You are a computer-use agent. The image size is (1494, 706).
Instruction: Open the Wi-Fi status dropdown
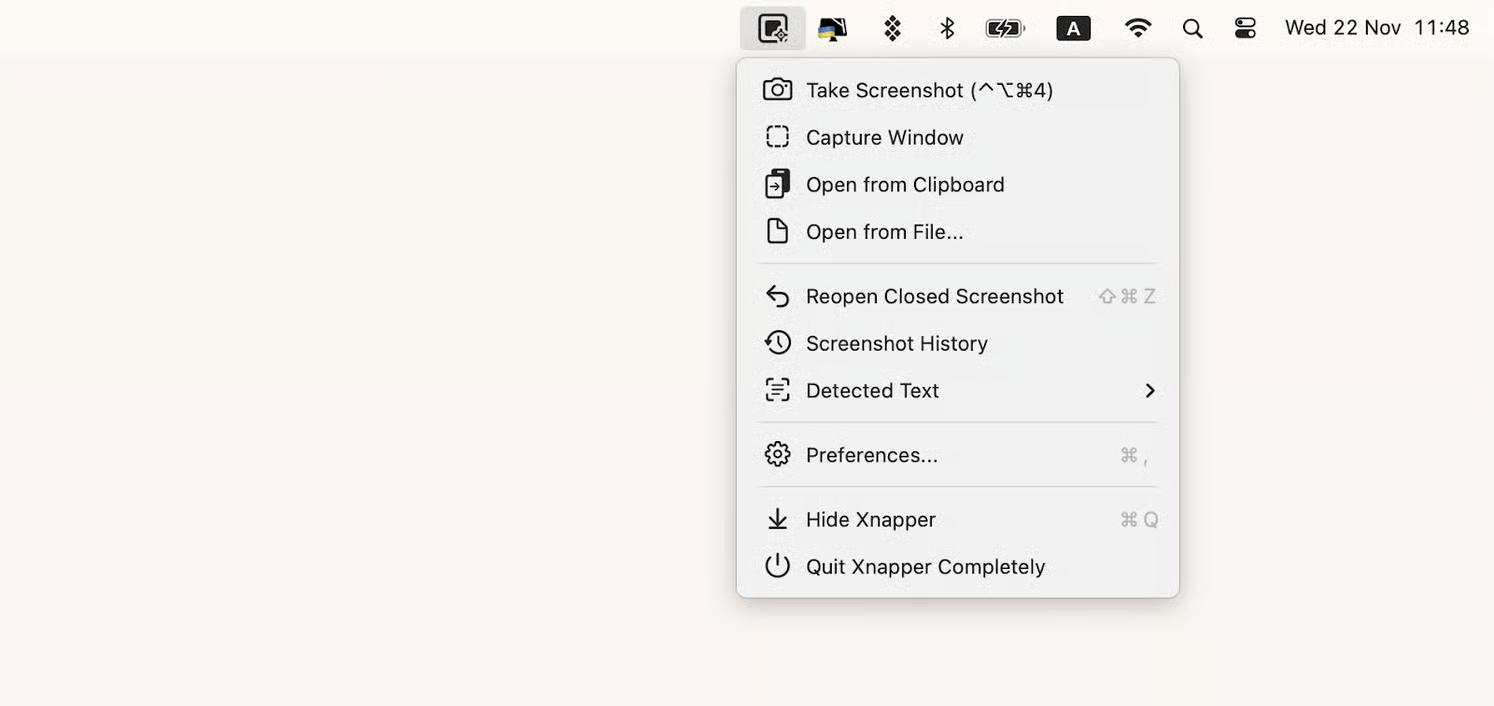point(1137,28)
